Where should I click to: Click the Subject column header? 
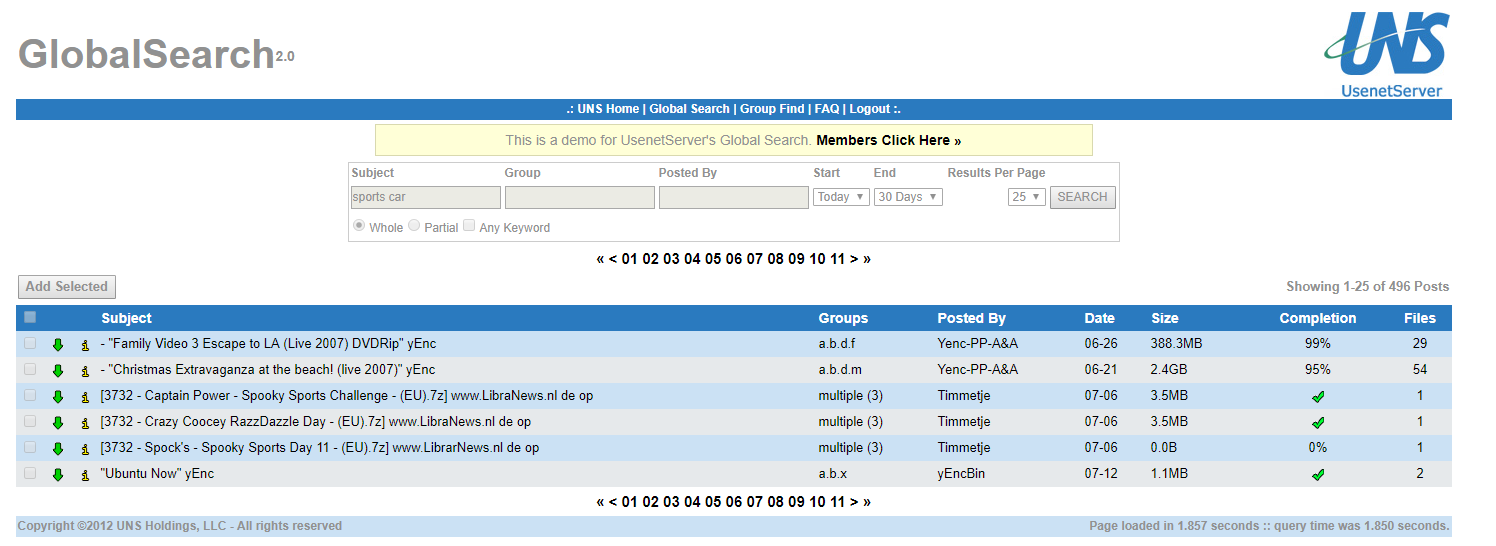pos(127,318)
